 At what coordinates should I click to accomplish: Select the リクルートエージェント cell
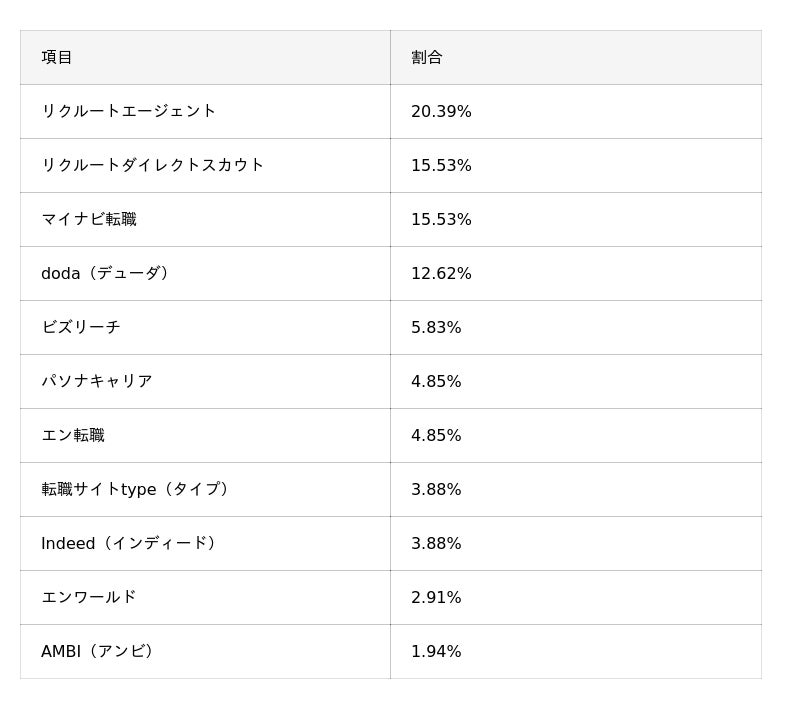coord(128,111)
